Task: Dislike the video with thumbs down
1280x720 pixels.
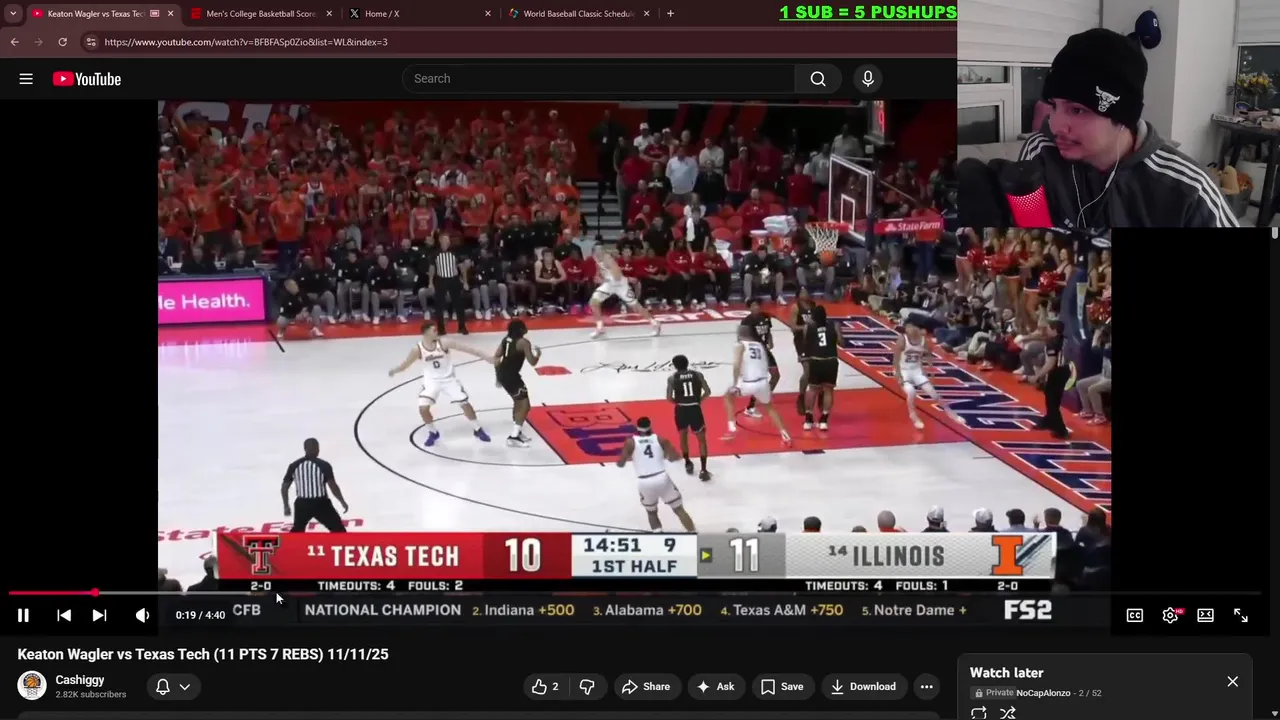Action: point(587,686)
